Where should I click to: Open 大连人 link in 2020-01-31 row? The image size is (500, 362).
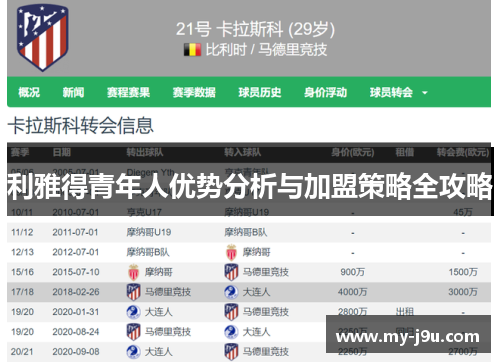pyautogui.click(x=159, y=312)
